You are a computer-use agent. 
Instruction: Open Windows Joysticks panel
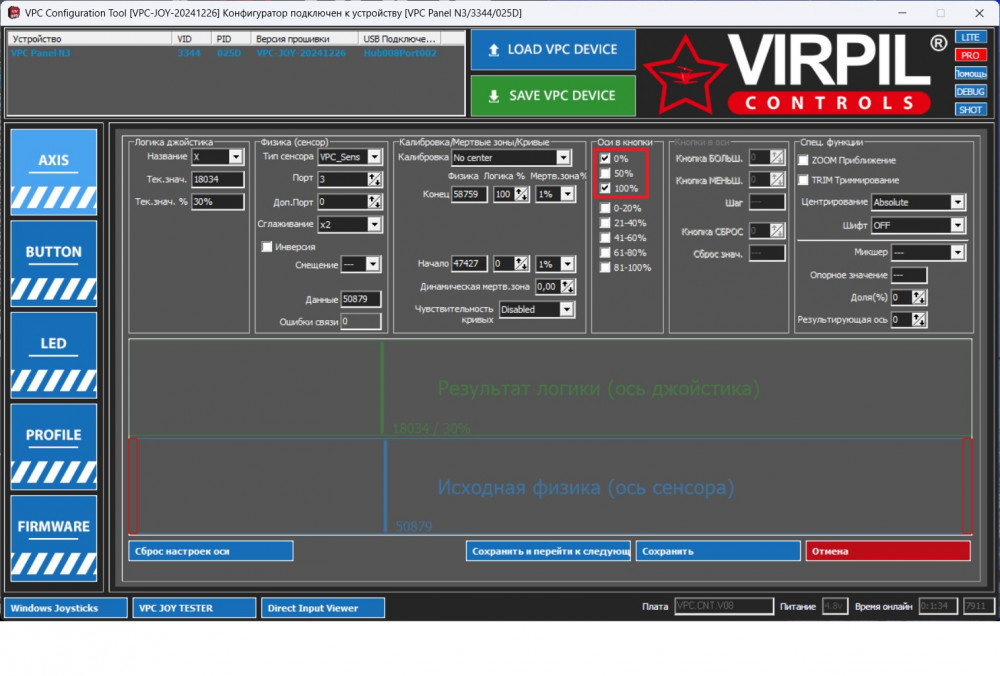66,608
